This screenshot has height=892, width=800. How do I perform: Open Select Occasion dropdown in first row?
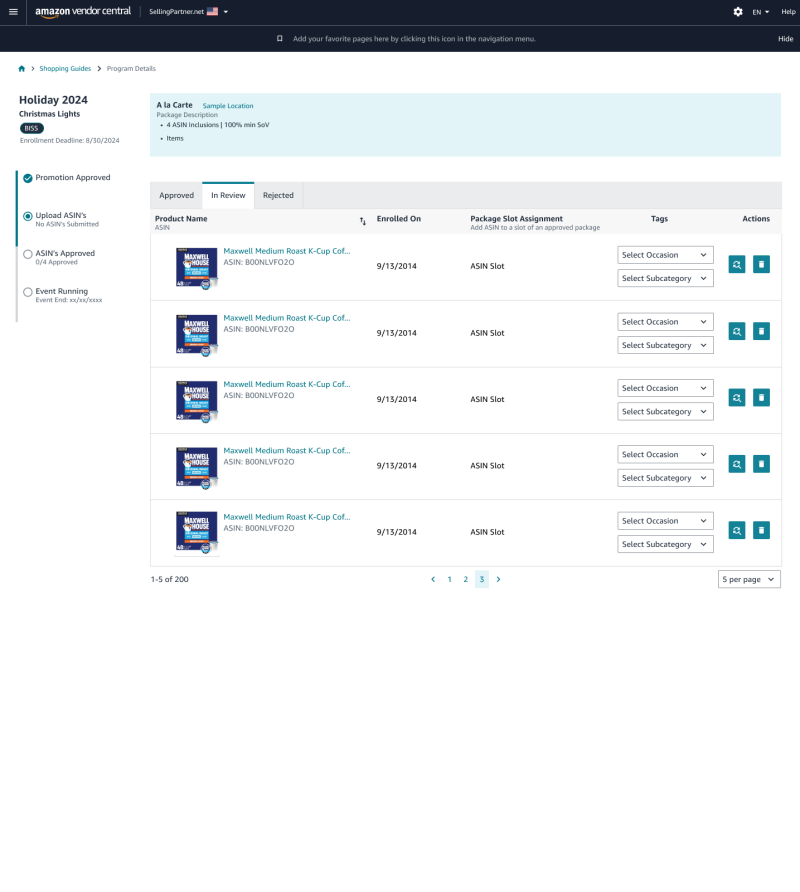pos(665,255)
